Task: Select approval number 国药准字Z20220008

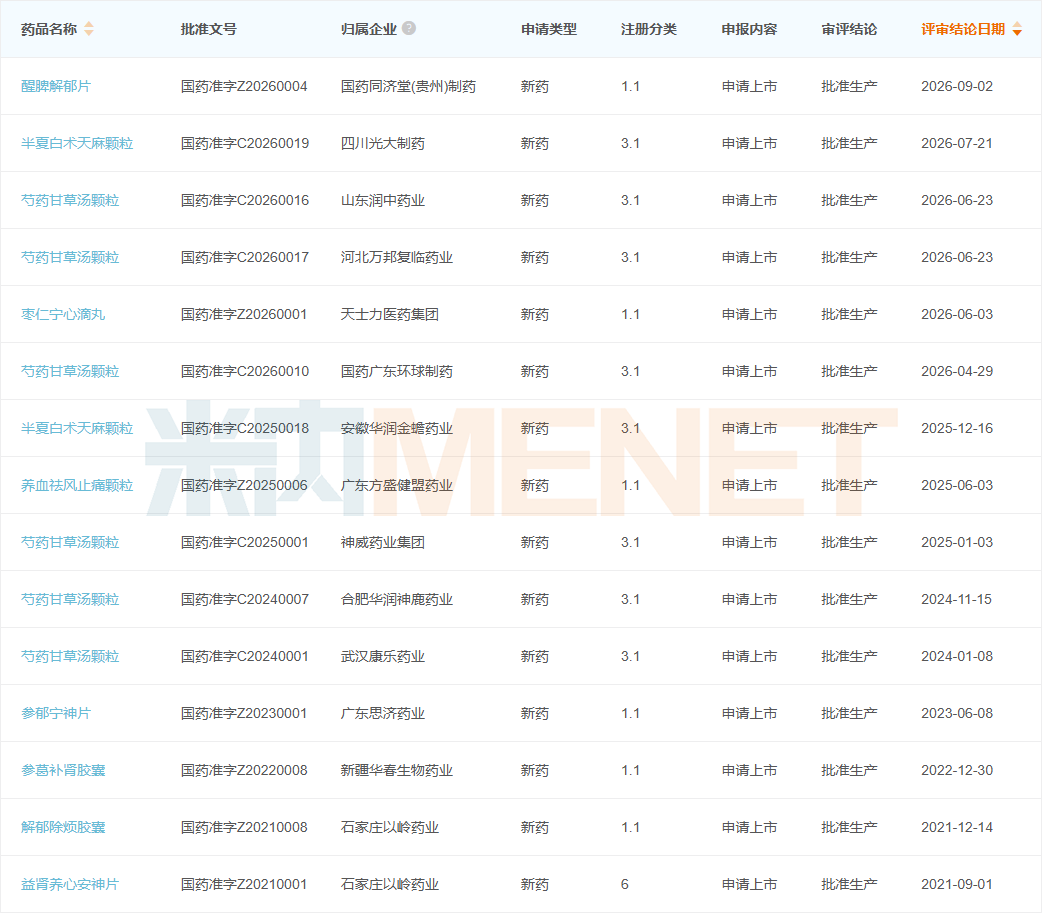Action: 244,771
